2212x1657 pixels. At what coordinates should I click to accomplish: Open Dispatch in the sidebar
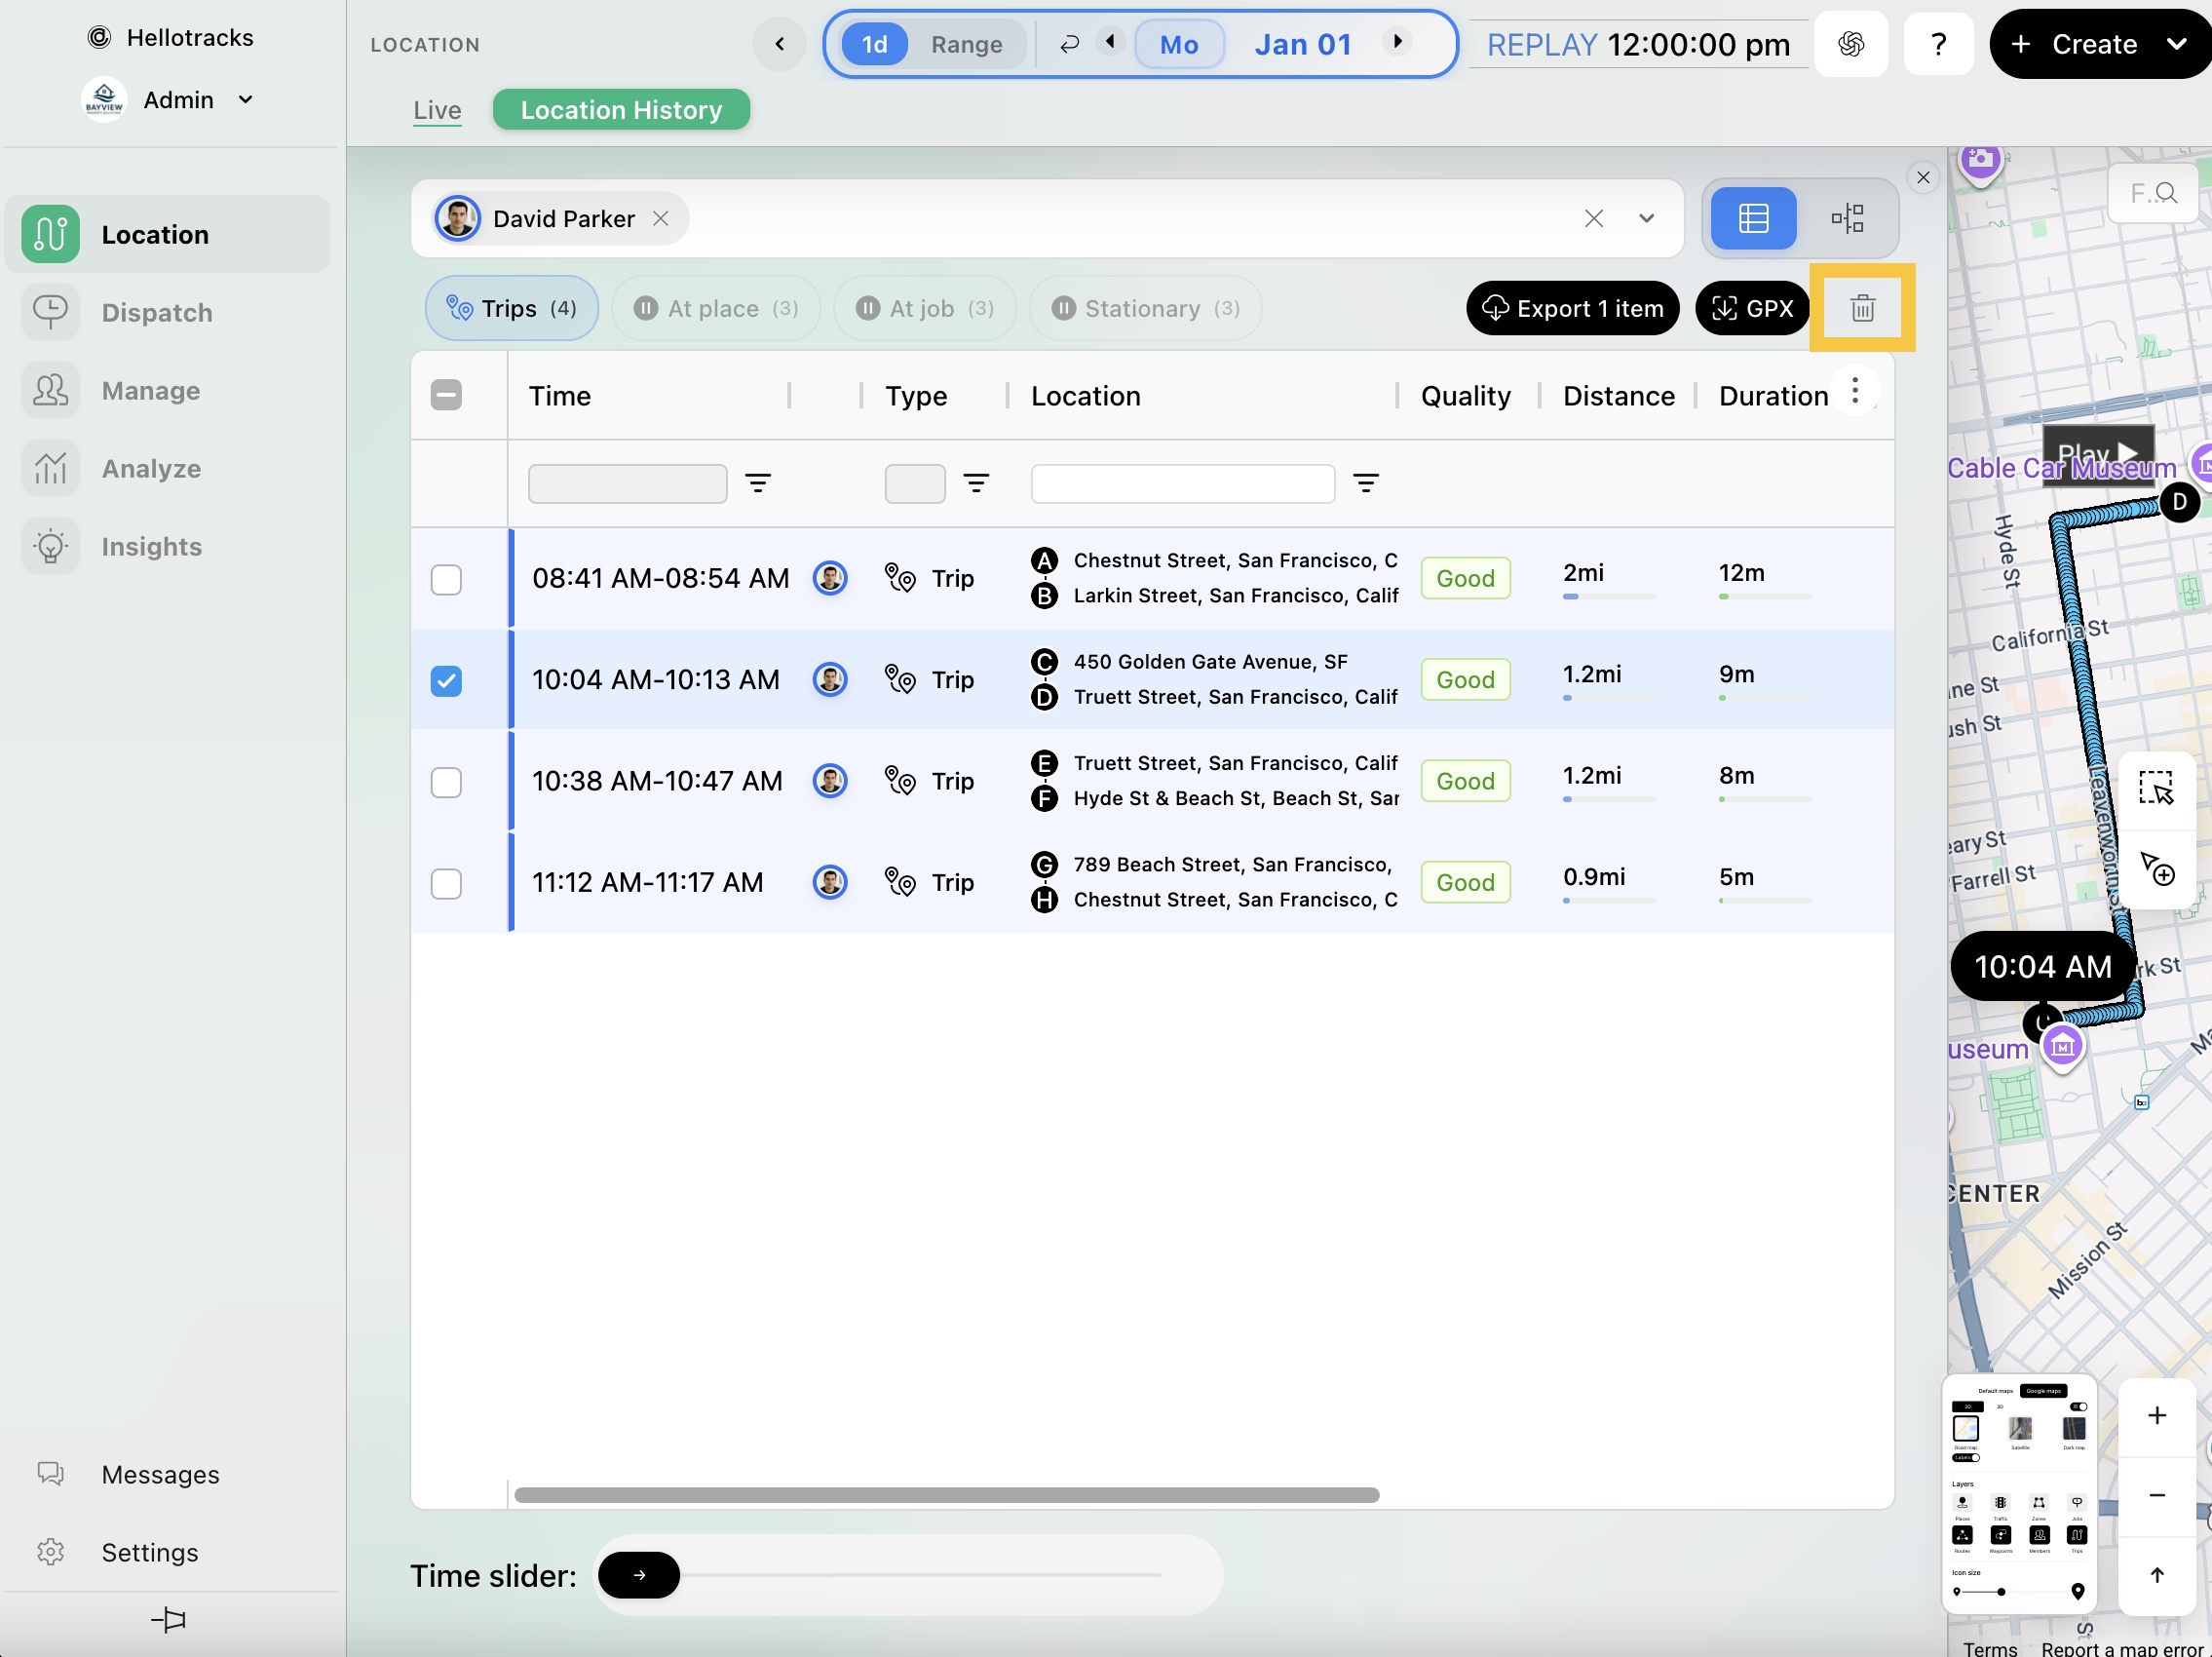[x=157, y=313]
